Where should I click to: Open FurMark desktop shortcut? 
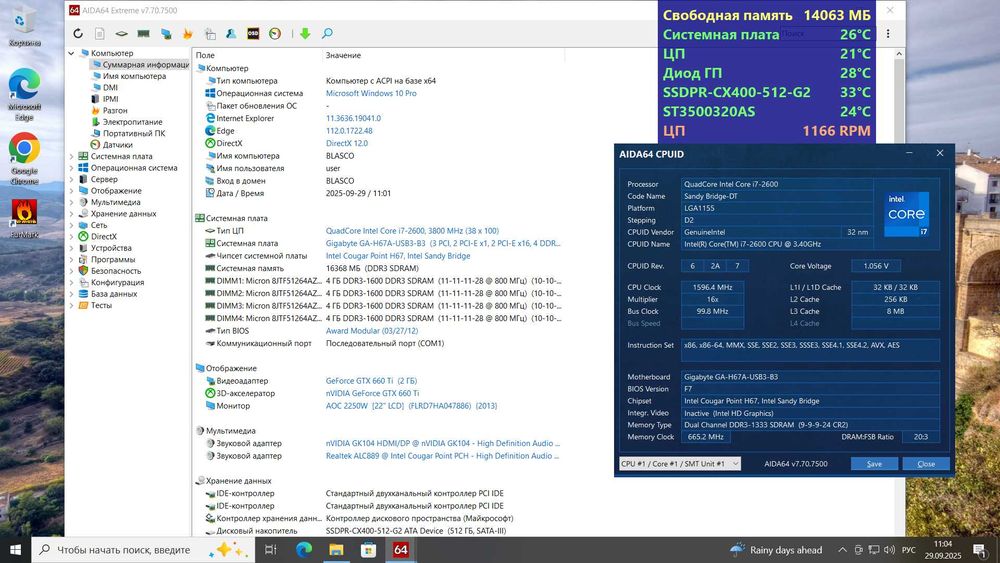tap(24, 218)
